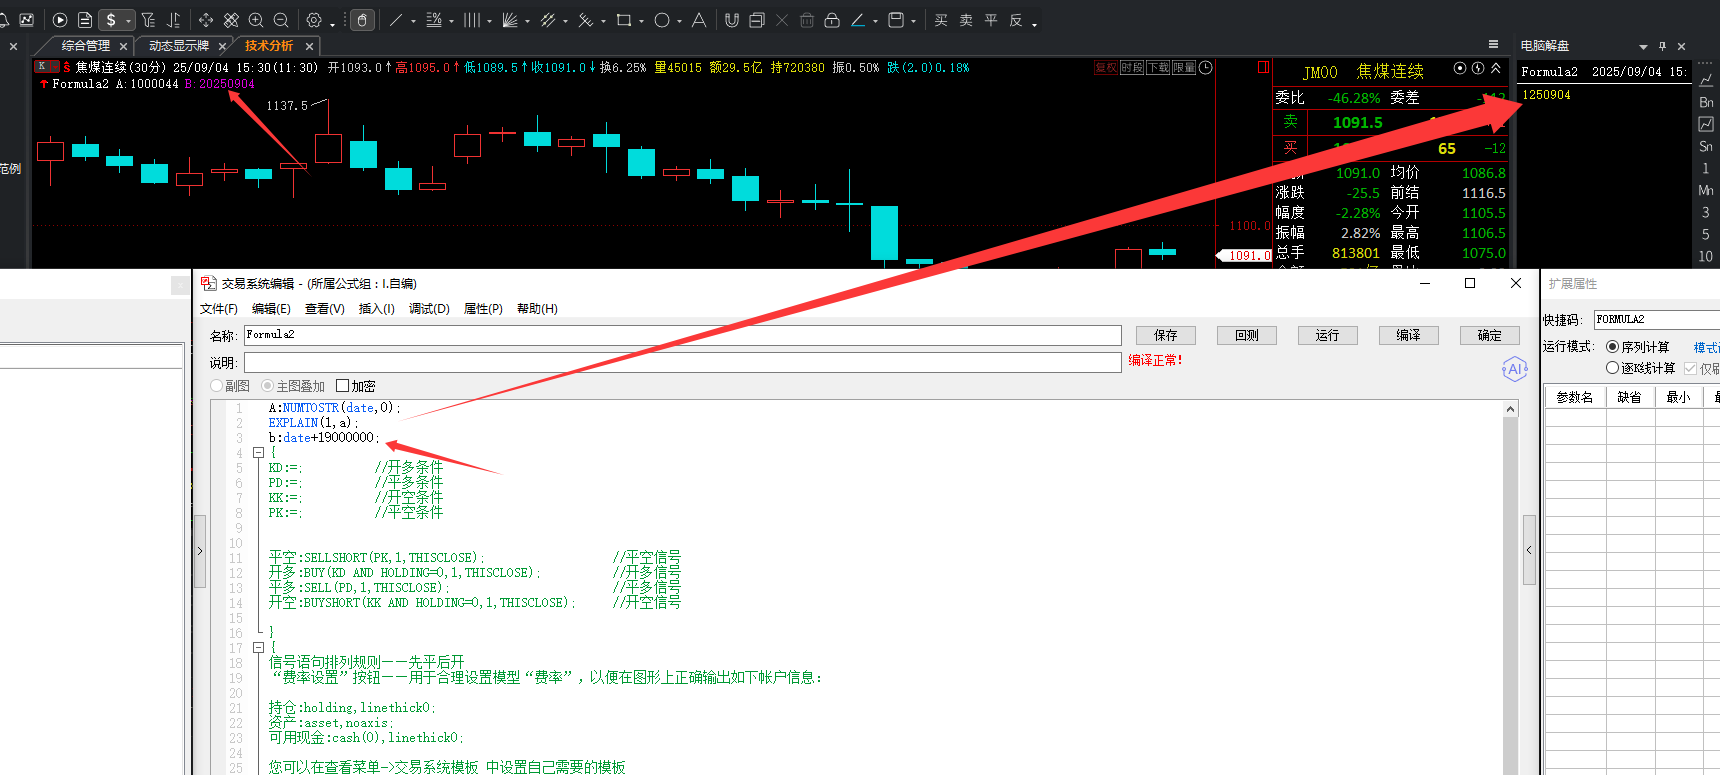Click the code editor vertical scrollbar track
The height and width of the screenshot is (775, 1720).
click(x=1510, y=600)
